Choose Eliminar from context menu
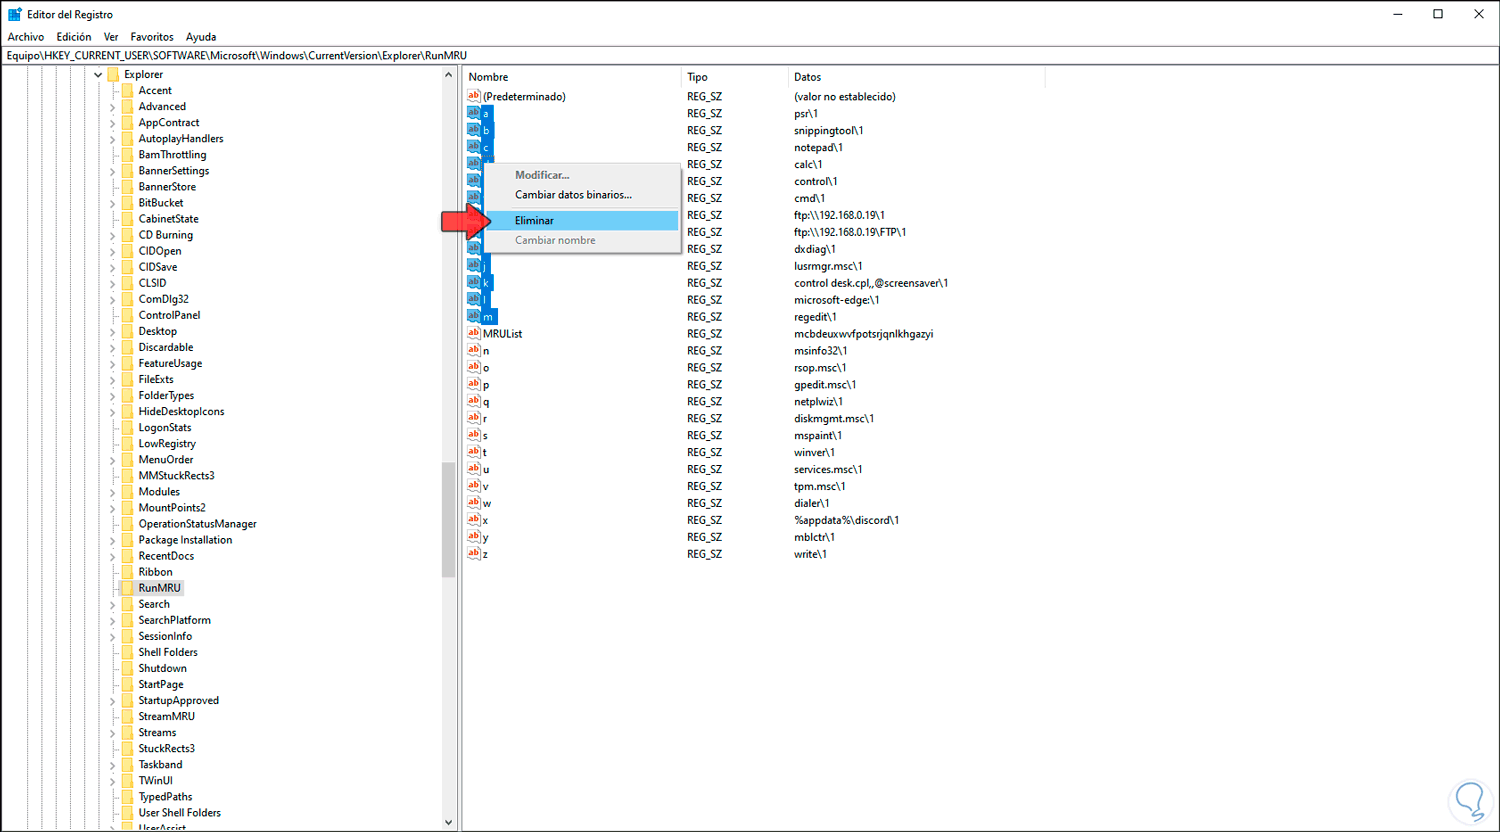 [534, 220]
